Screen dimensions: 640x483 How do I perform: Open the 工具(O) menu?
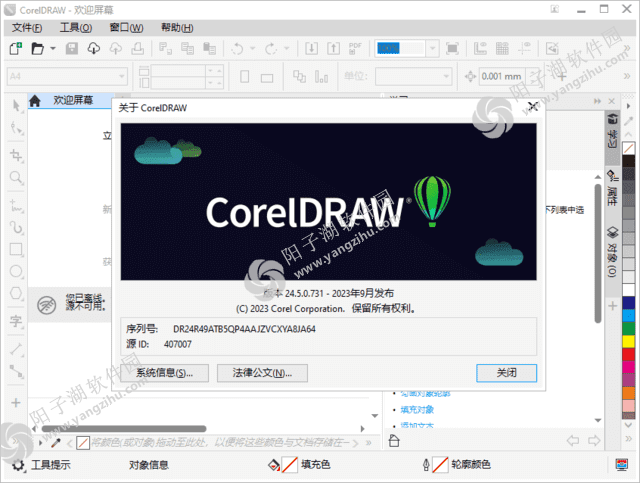point(76,28)
